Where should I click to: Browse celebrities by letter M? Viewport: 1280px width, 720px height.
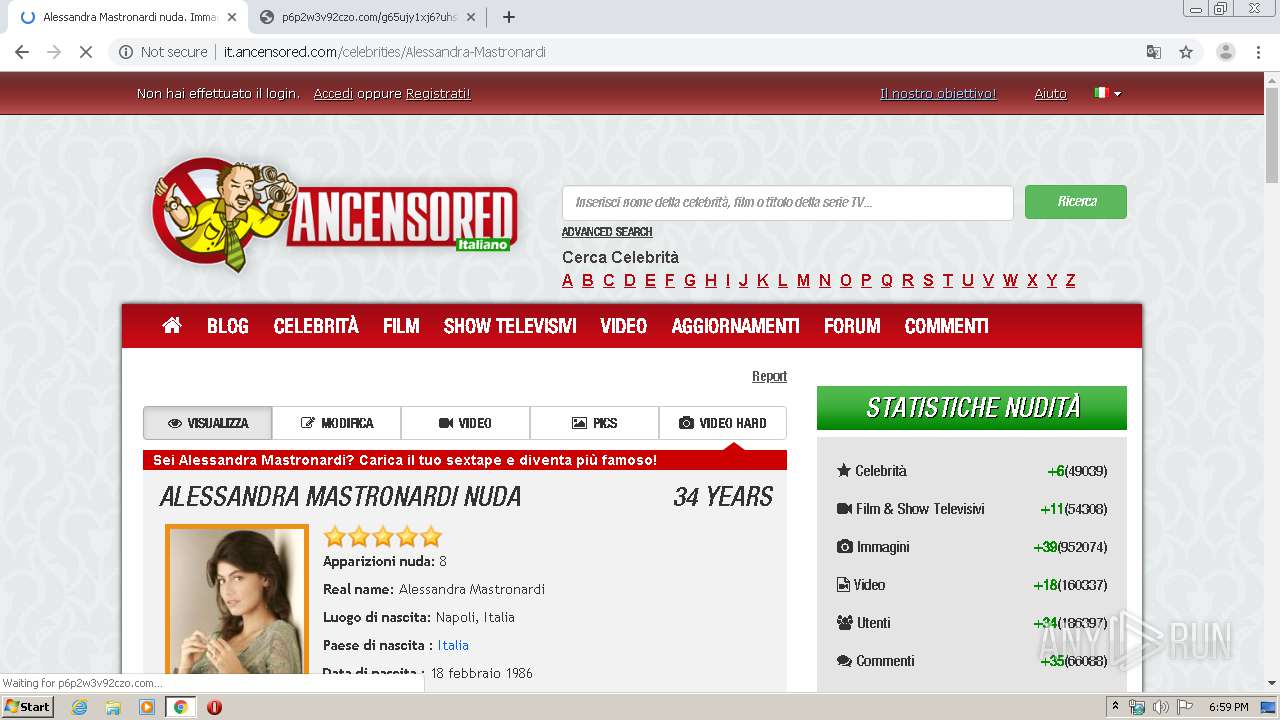coord(803,281)
